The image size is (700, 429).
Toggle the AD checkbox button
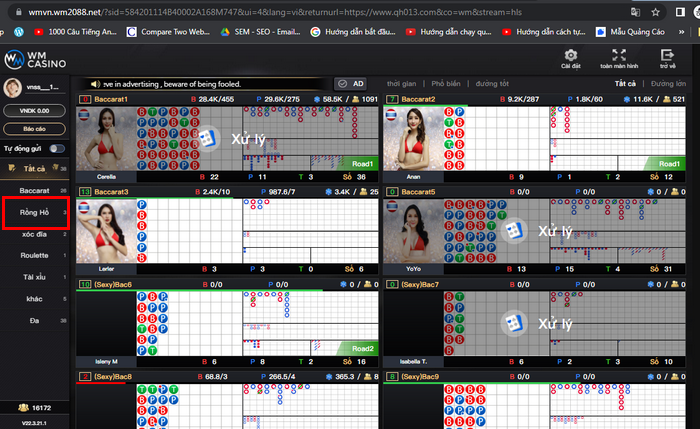tap(351, 84)
